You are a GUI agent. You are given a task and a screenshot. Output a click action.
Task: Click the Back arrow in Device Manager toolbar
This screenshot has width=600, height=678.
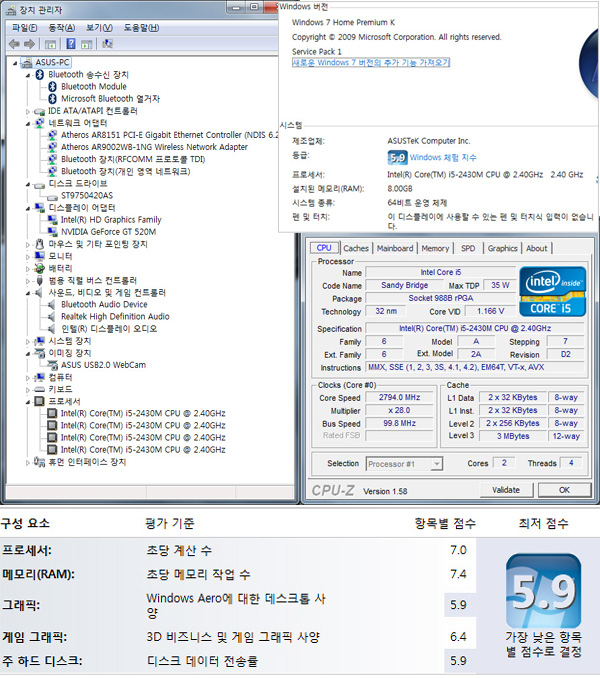(x=14, y=44)
